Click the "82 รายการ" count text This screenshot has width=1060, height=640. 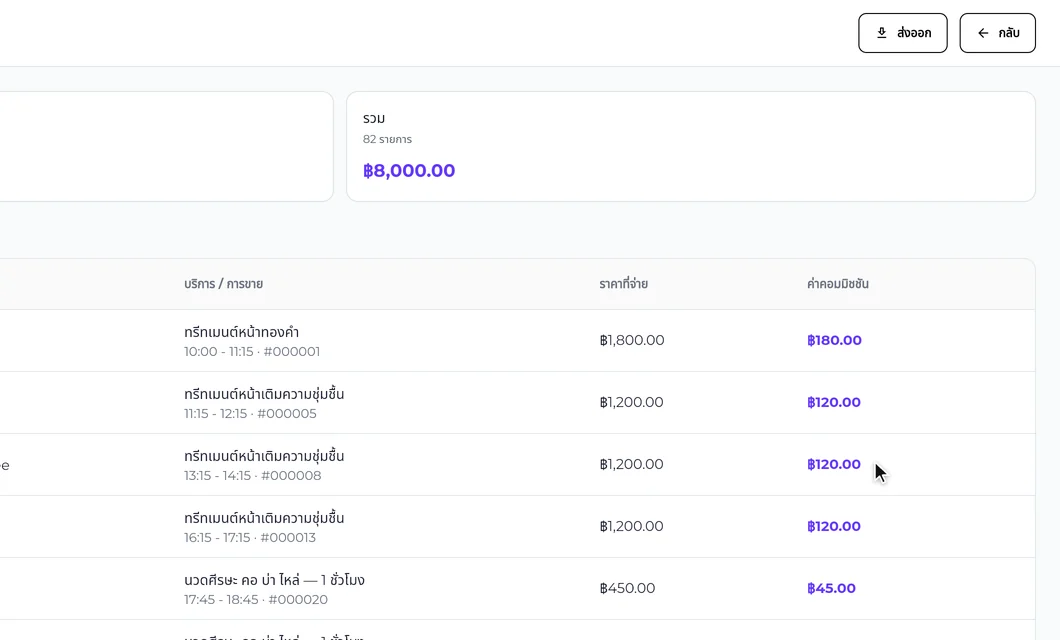(387, 139)
